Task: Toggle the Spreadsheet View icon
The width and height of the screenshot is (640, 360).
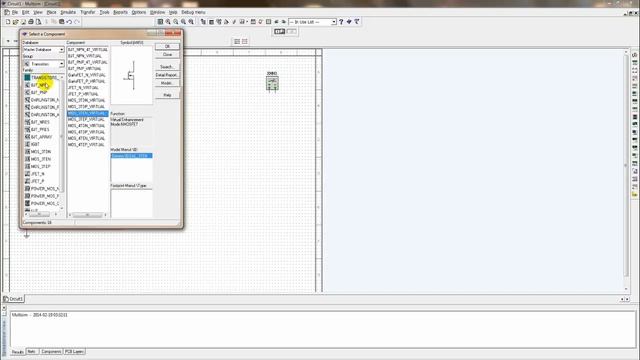Action: click(x=211, y=22)
